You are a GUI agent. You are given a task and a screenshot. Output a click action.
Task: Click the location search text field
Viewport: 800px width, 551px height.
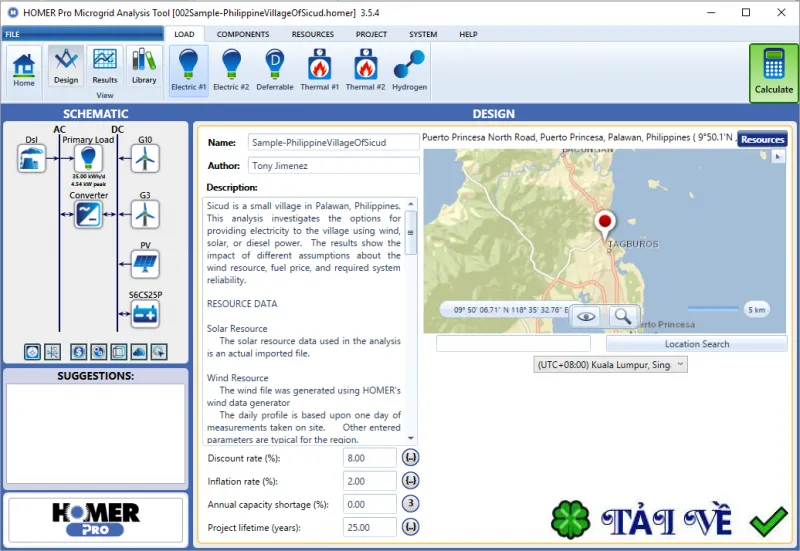click(x=513, y=343)
